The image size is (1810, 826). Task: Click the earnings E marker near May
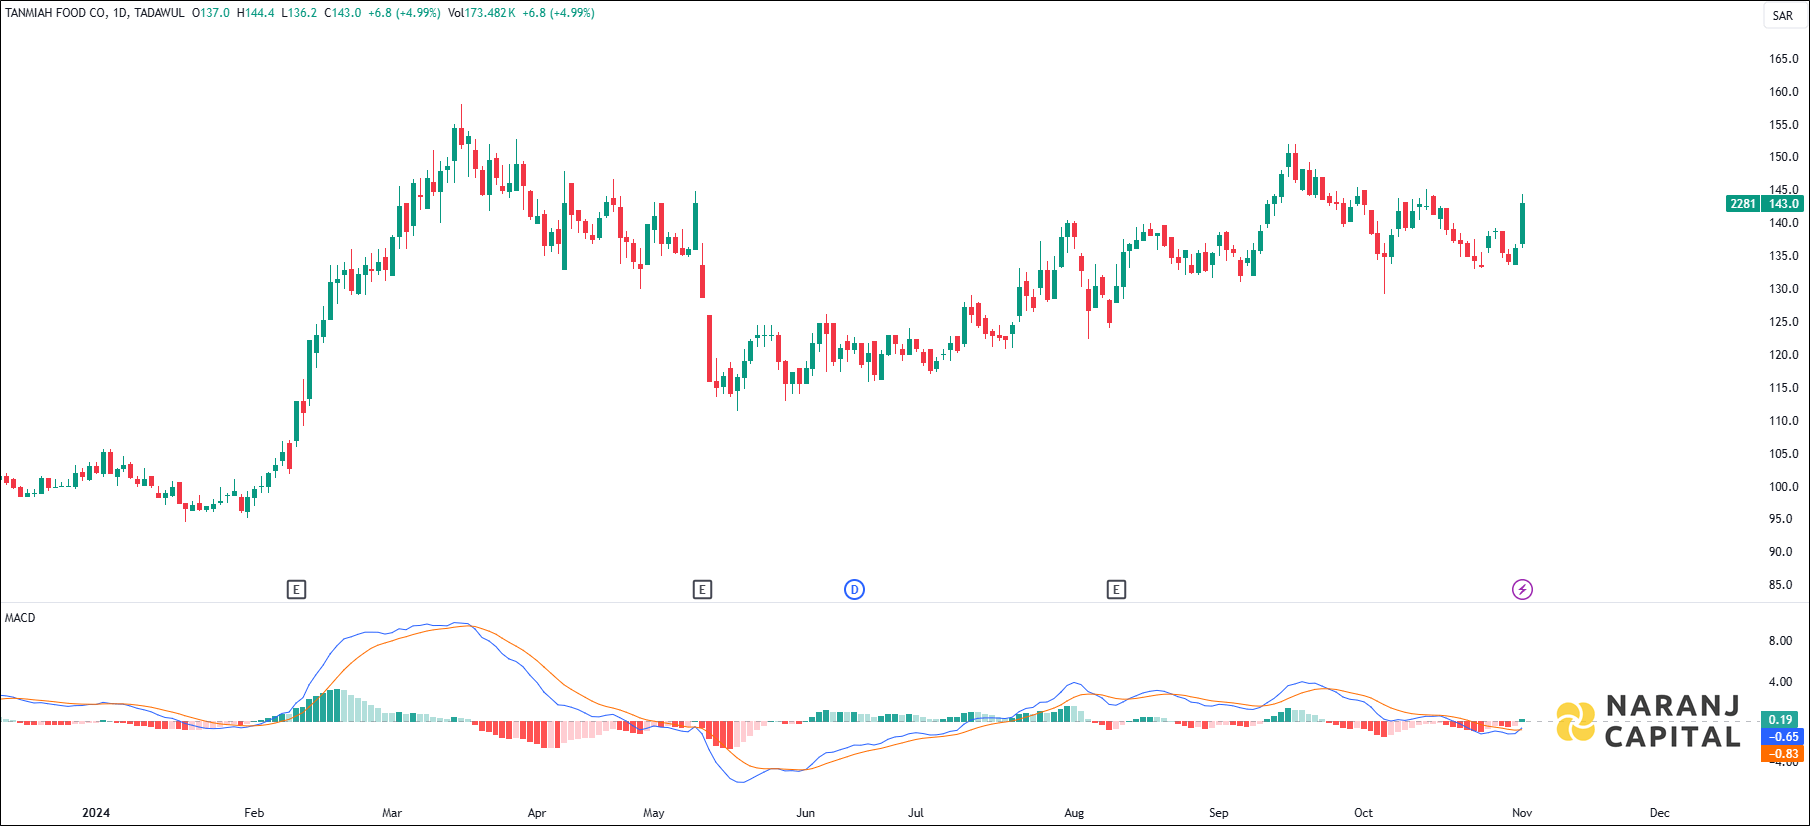(x=702, y=589)
